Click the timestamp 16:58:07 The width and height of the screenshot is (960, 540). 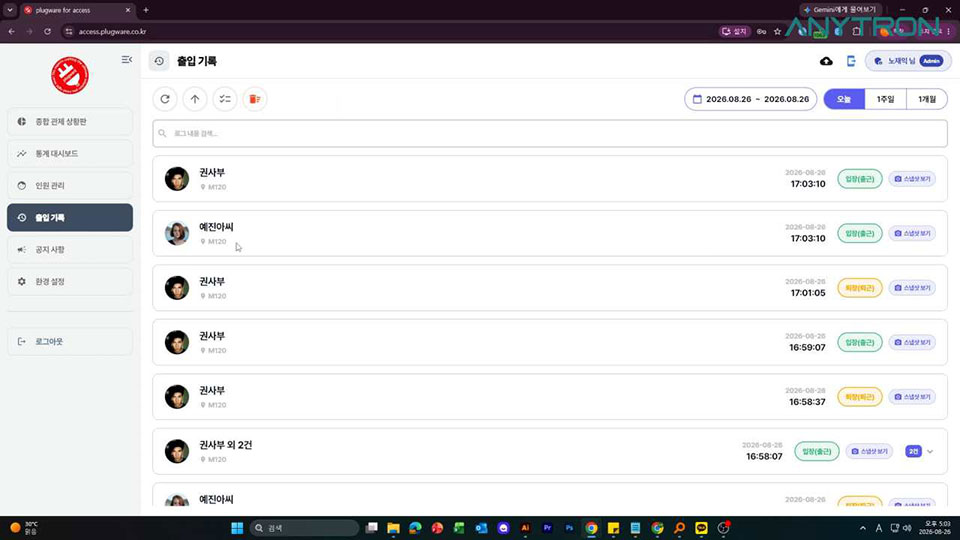(x=764, y=456)
